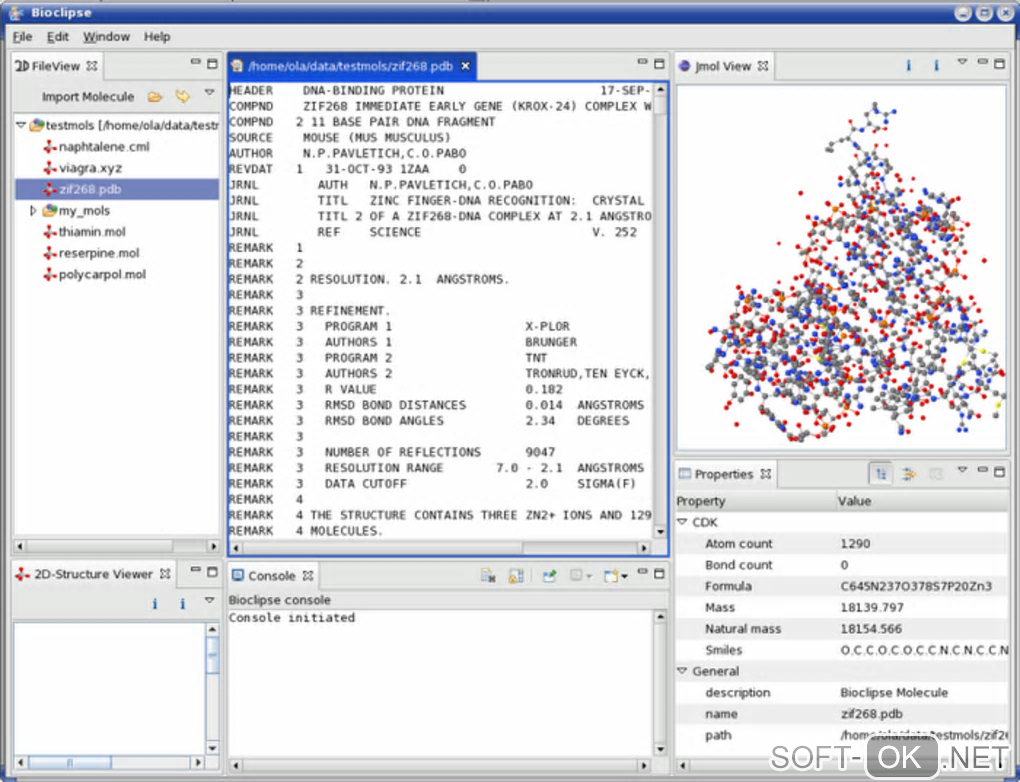Open the Window menu

point(106,37)
